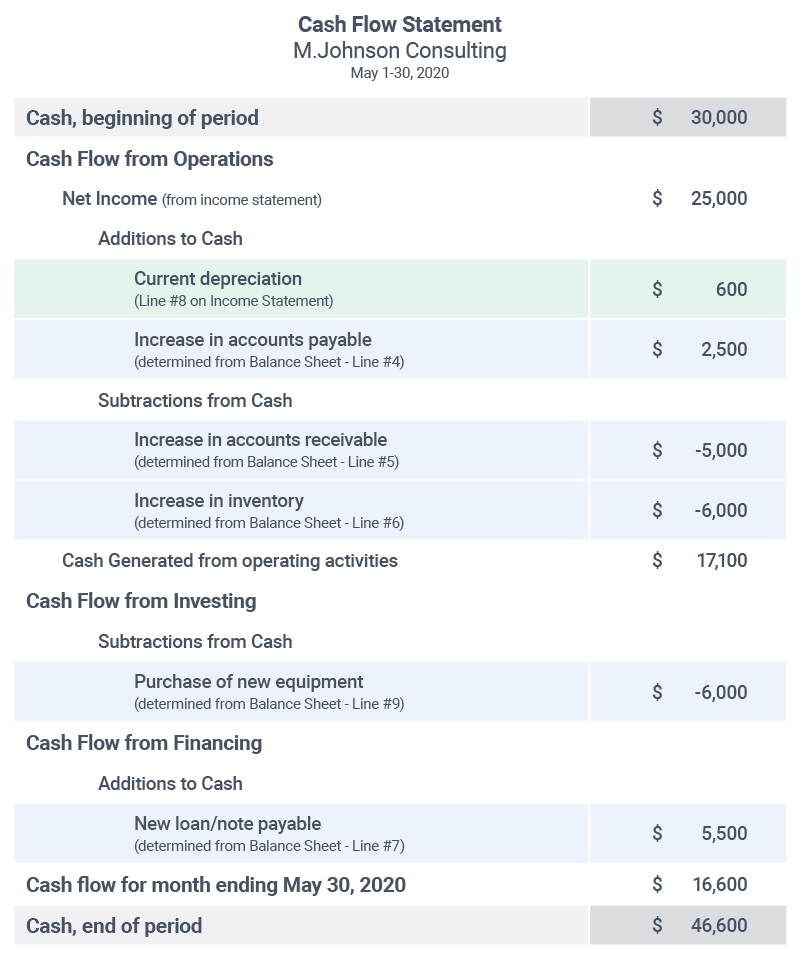Click the Cash Flow from Investing header
The height and width of the screenshot is (954, 800).
[141, 601]
